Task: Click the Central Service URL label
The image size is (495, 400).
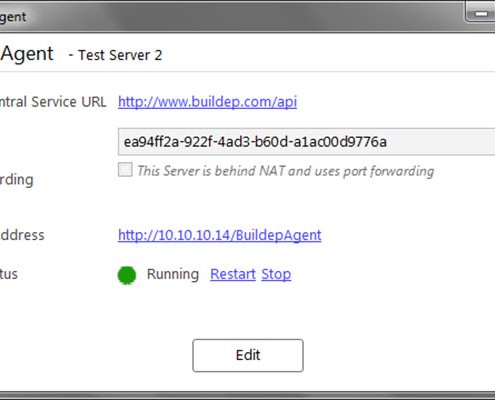Action: (53, 102)
